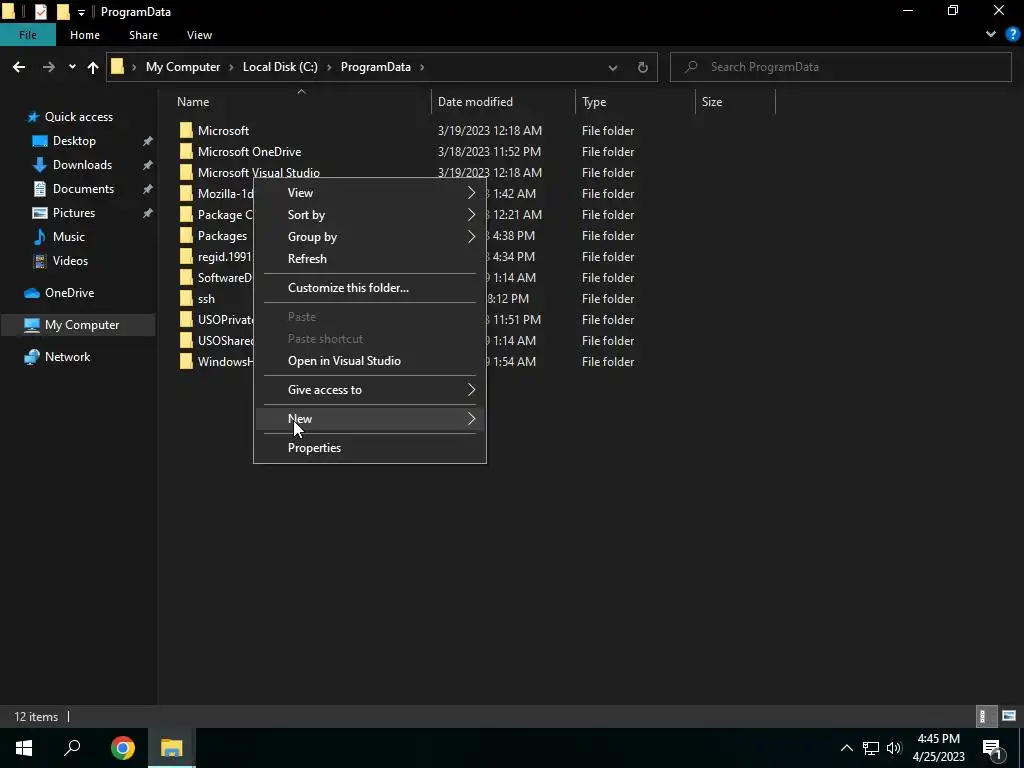
Task: Click the Back navigation arrow
Action: [19, 67]
